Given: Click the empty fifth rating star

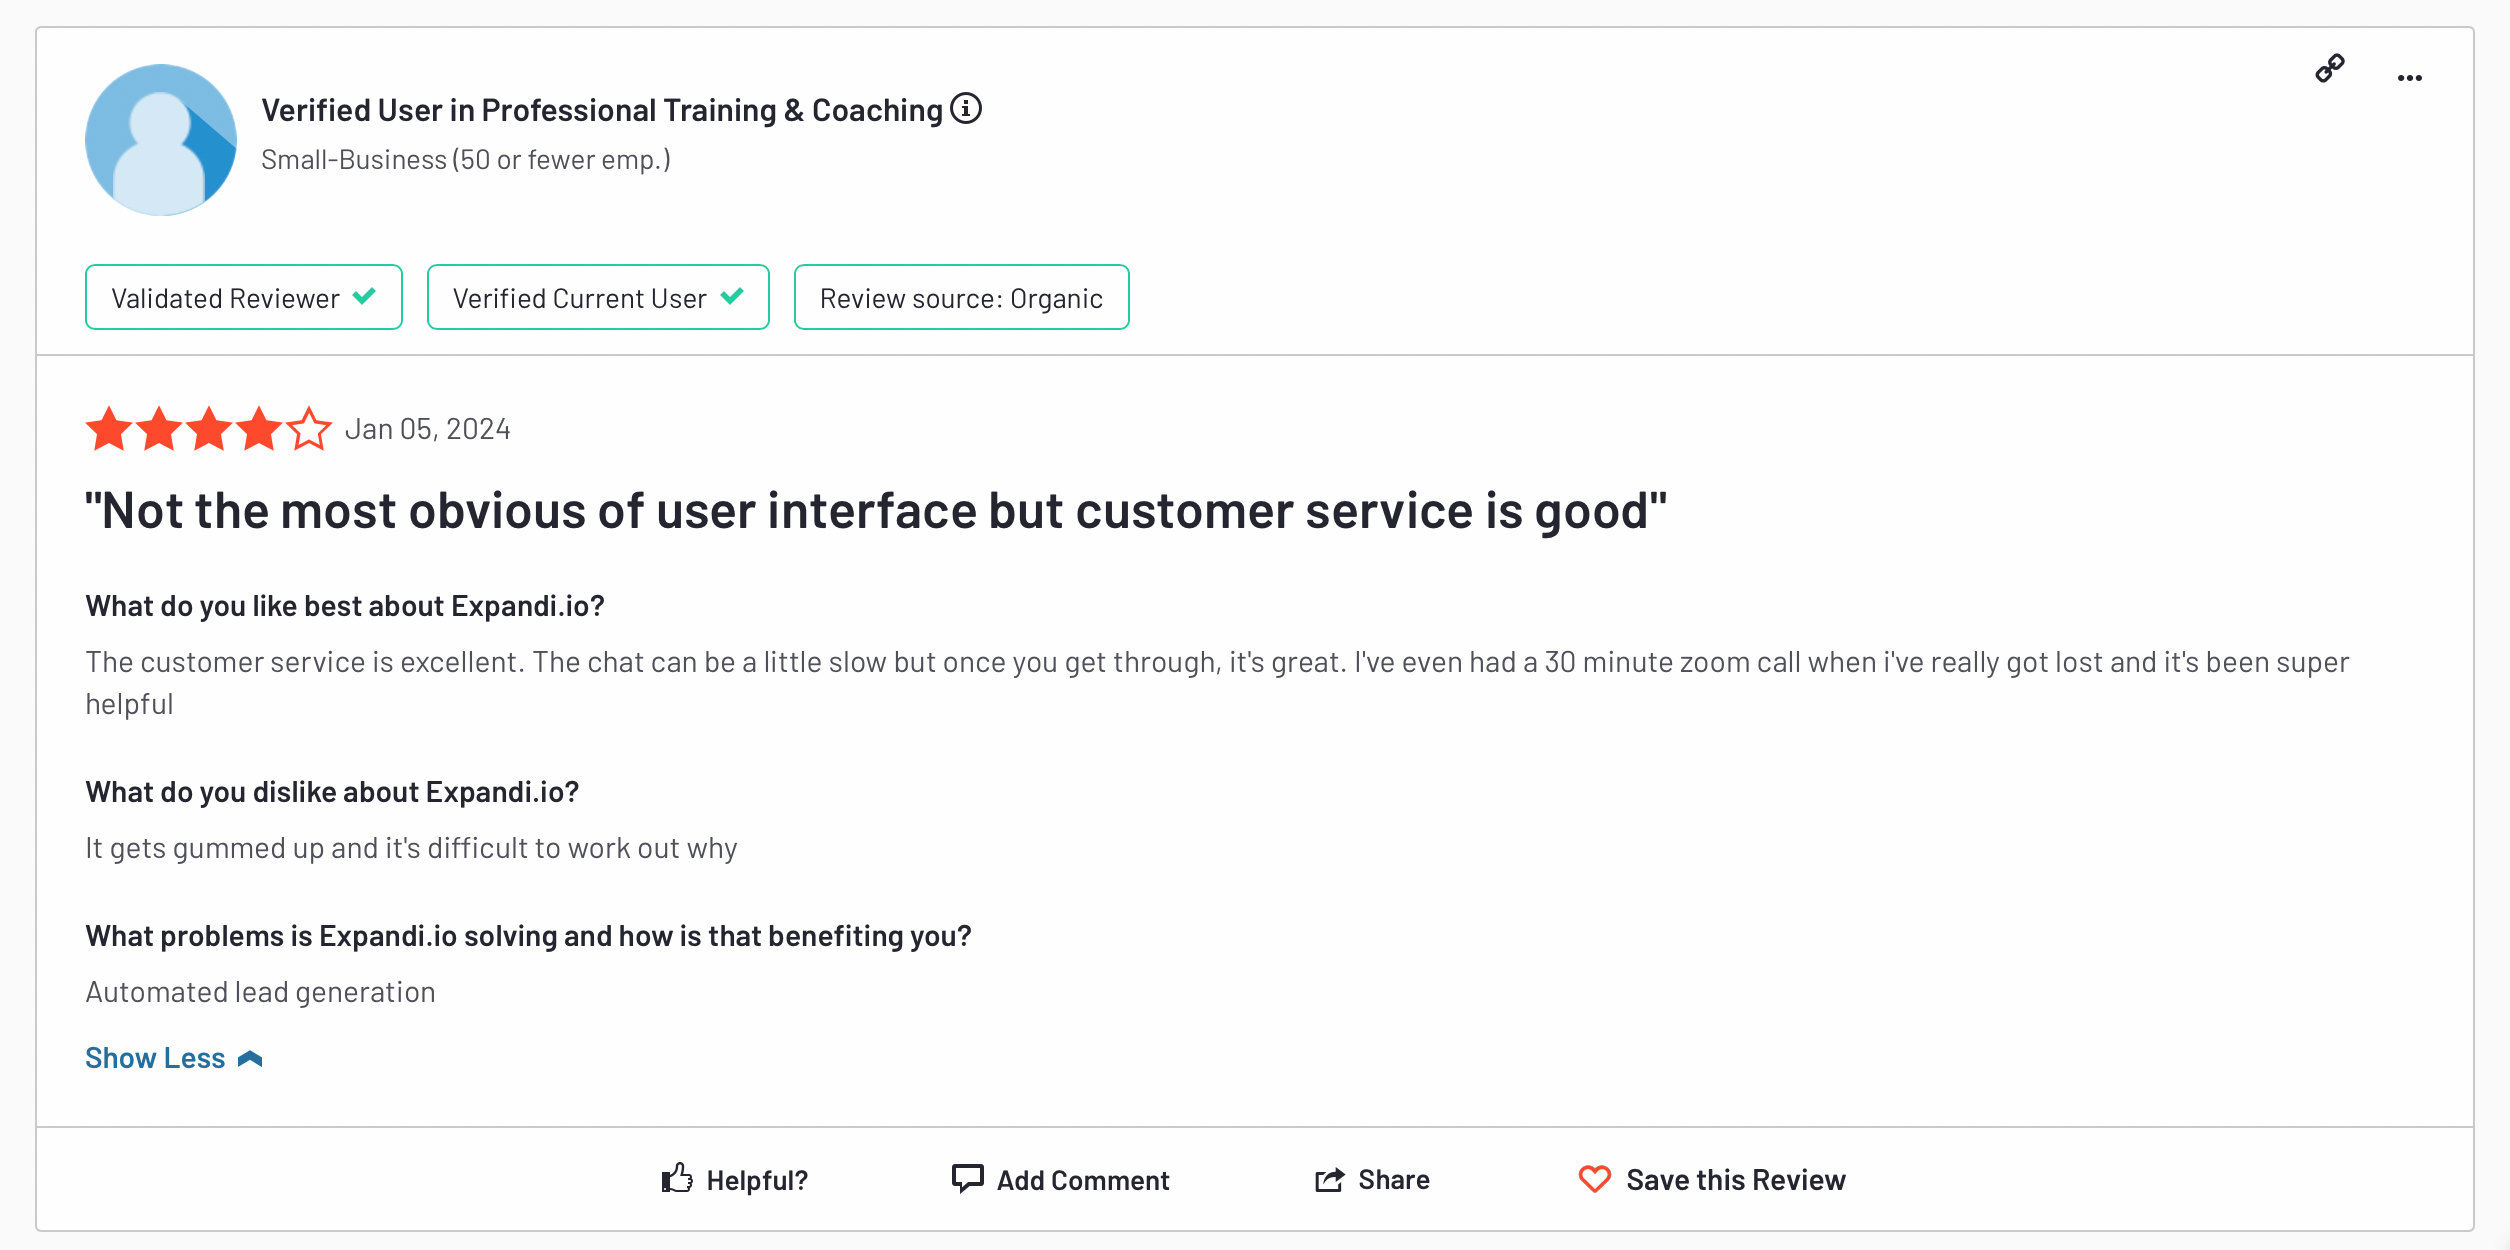Looking at the screenshot, I should [x=309, y=429].
